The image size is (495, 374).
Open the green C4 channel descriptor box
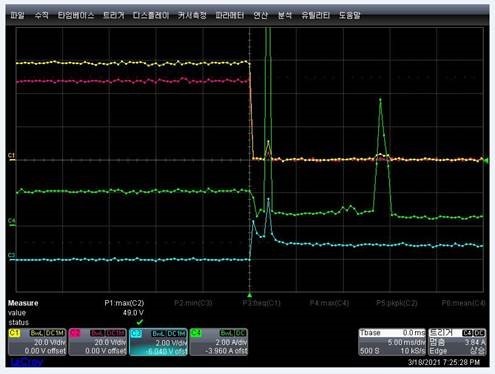click(219, 342)
